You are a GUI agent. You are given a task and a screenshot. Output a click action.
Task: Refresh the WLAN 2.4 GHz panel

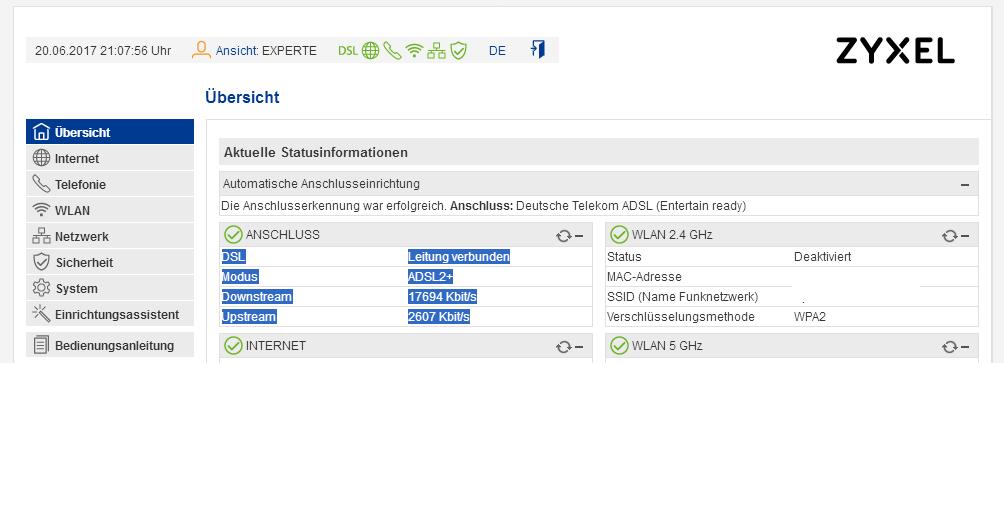[x=950, y=236]
